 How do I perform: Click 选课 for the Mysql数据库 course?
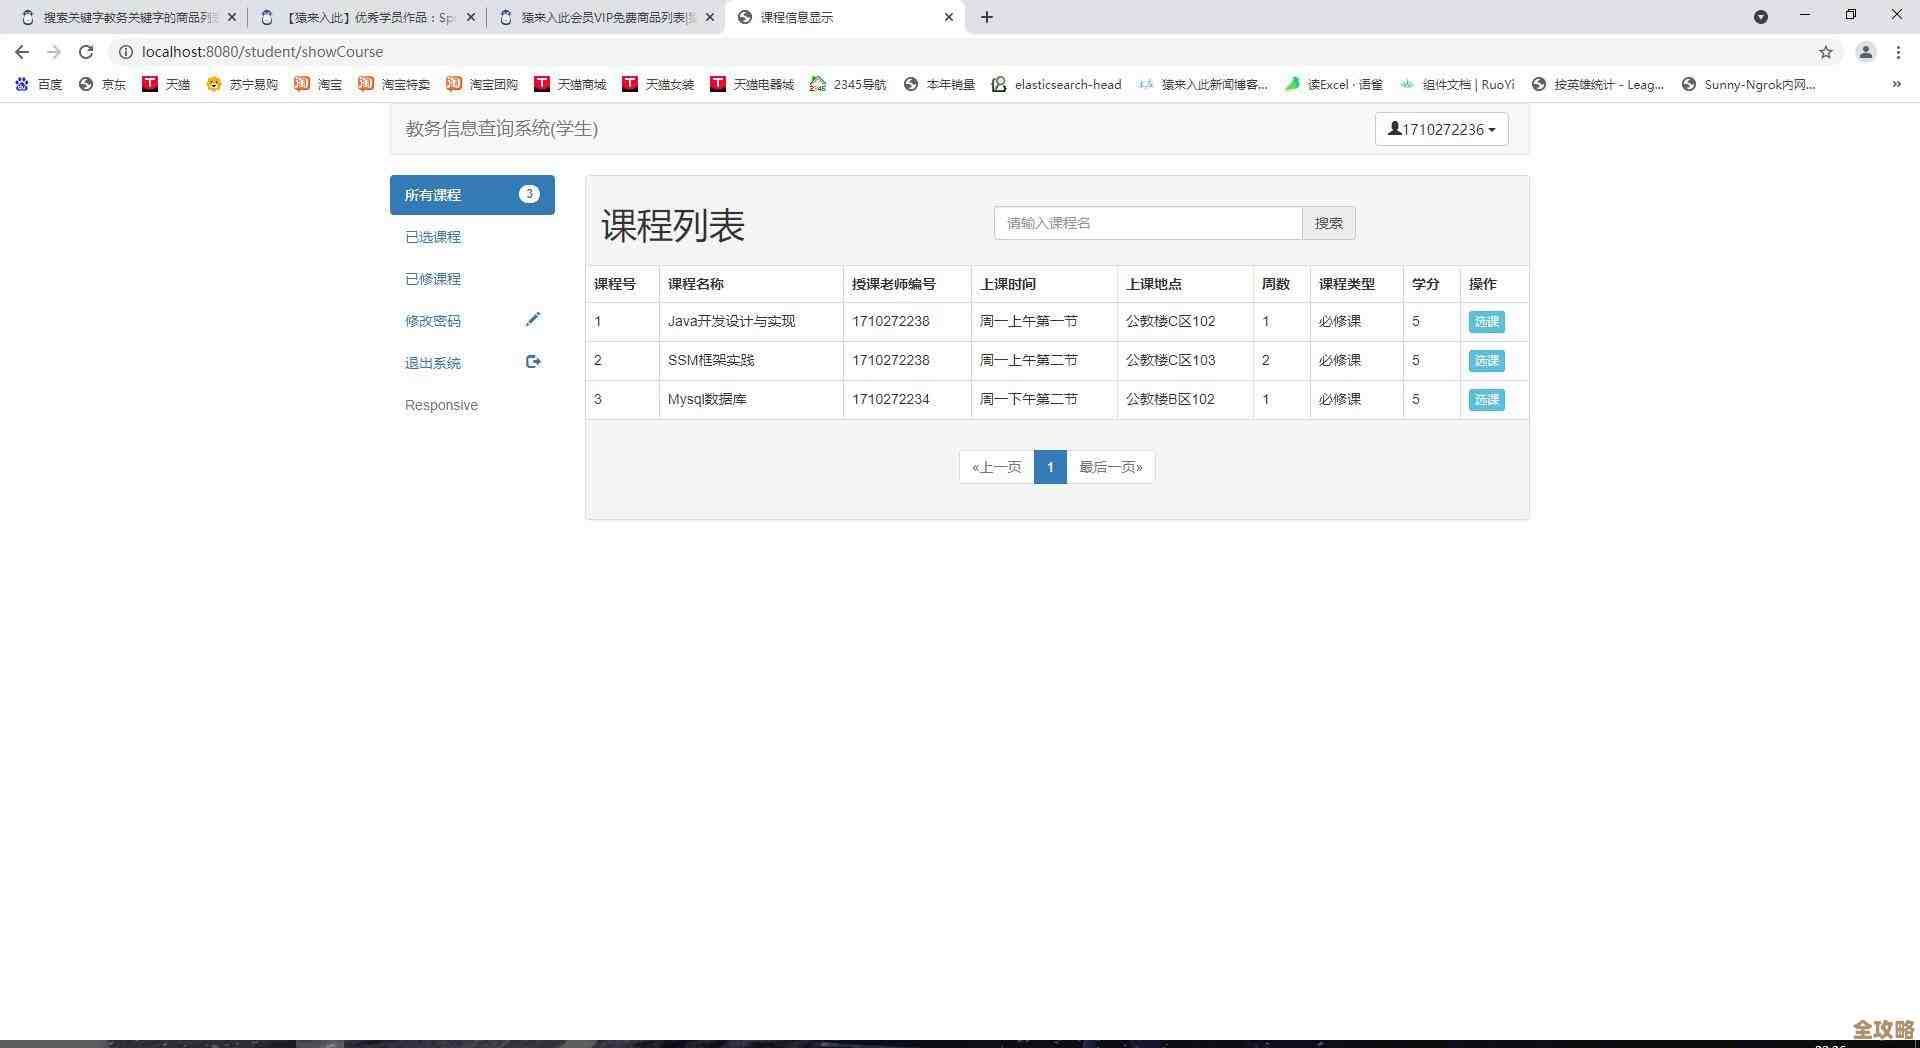pos(1486,399)
